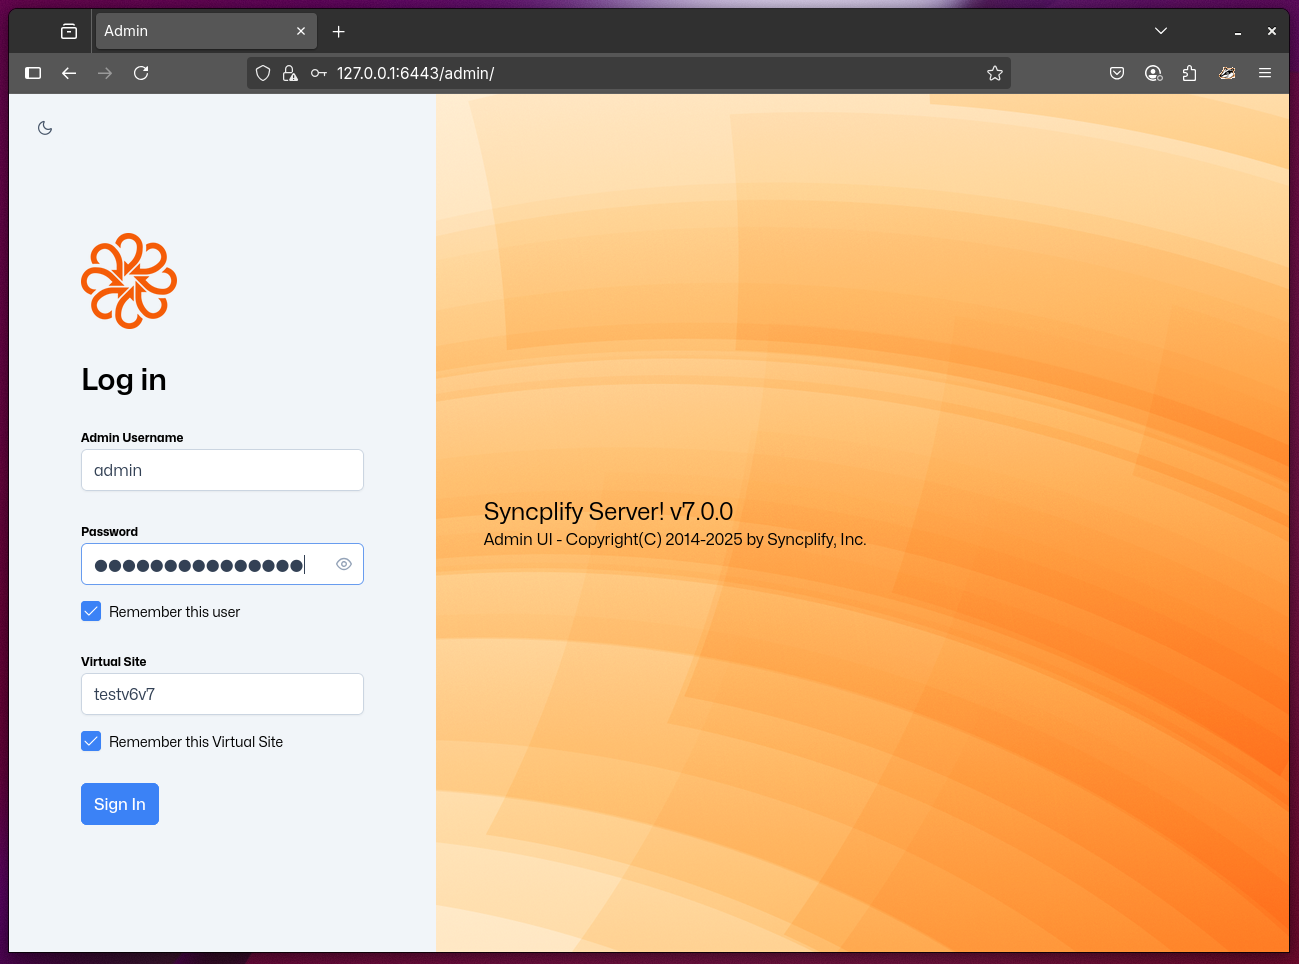This screenshot has width=1299, height=964.
Task: Open a new browser tab
Action: click(338, 31)
